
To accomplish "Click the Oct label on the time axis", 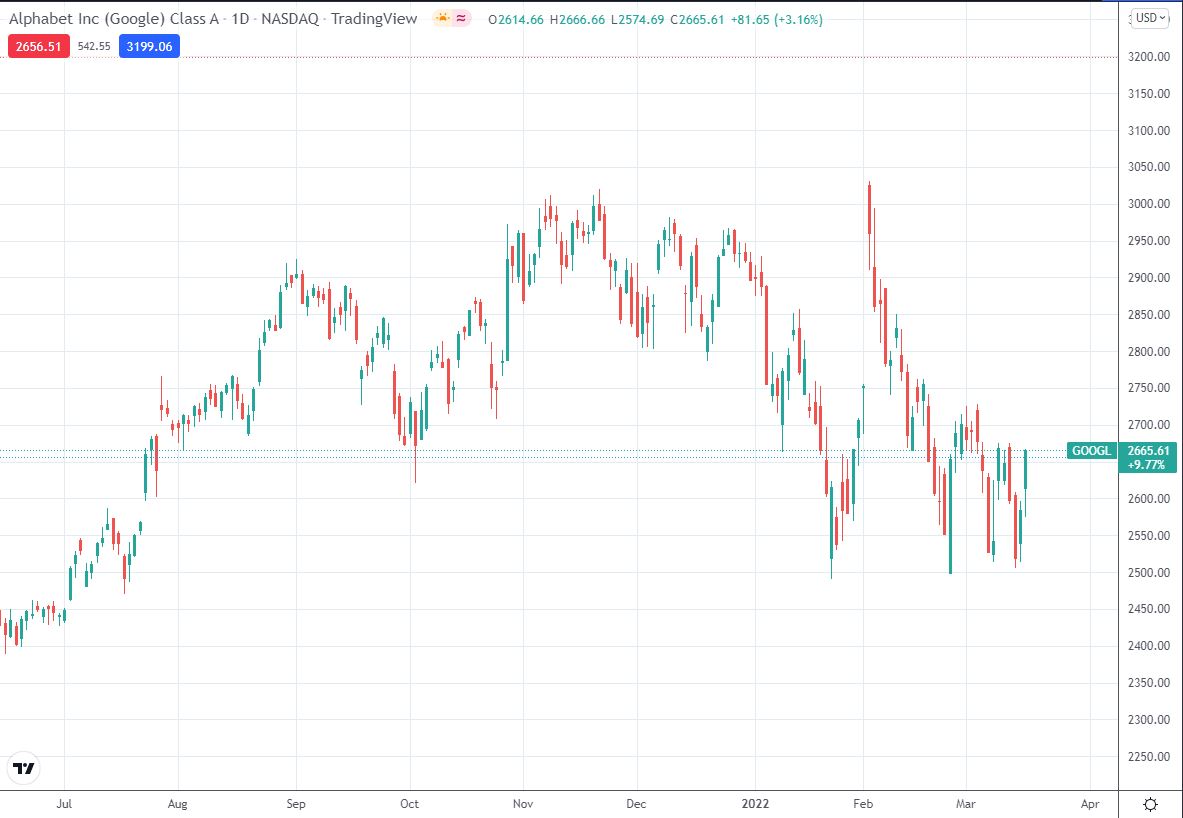I will 409,804.
